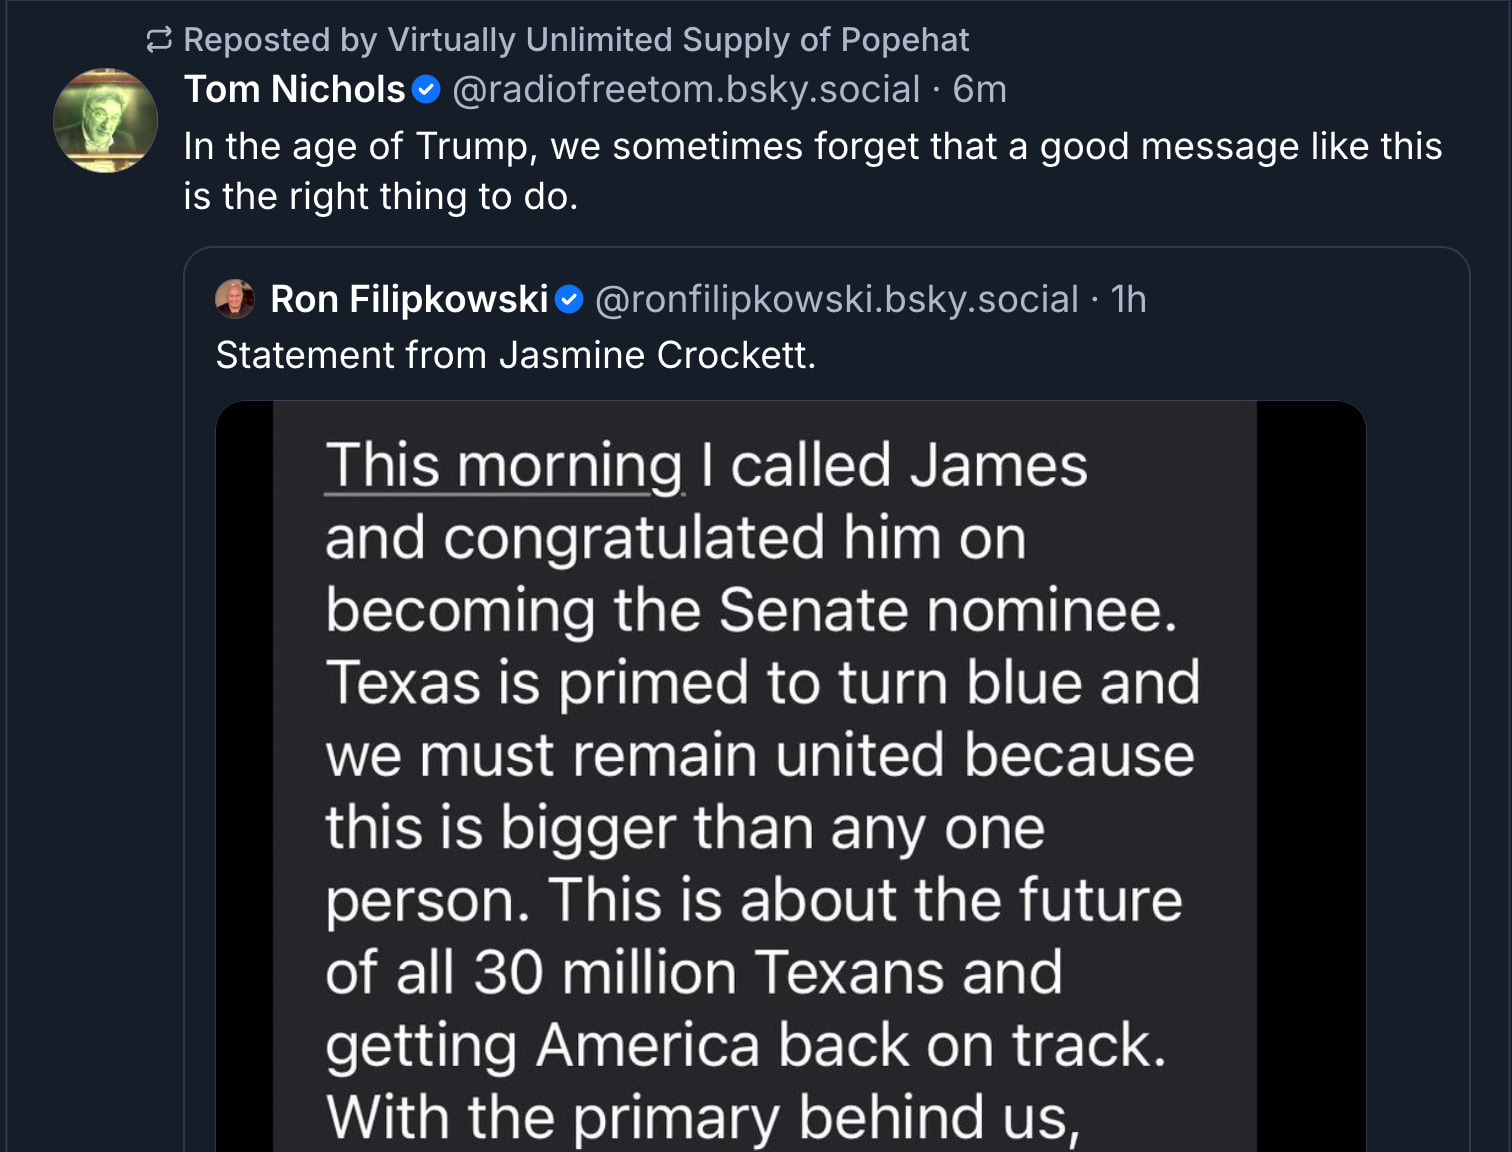This screenshot has width=1512, height=1152.
Task: Click the "Reposted by" label text
Action: 280,40
